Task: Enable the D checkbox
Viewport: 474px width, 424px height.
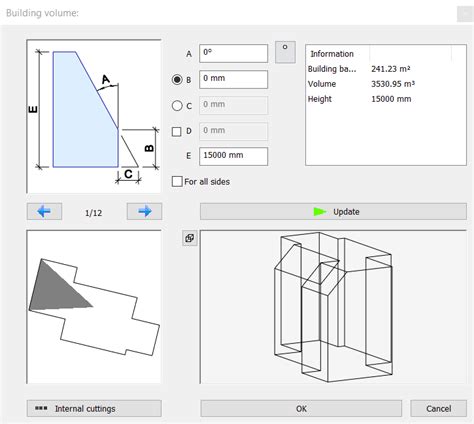Action: tap(177, 131)
